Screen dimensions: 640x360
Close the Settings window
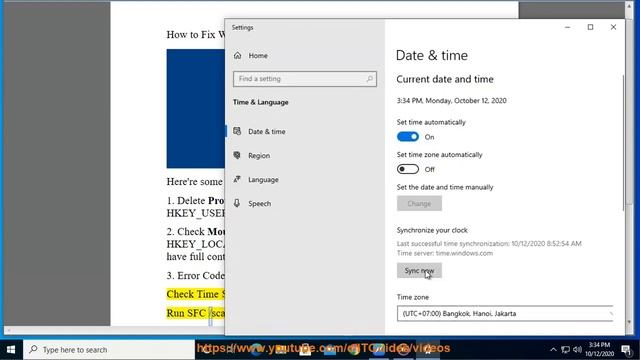tap(613, 27)
